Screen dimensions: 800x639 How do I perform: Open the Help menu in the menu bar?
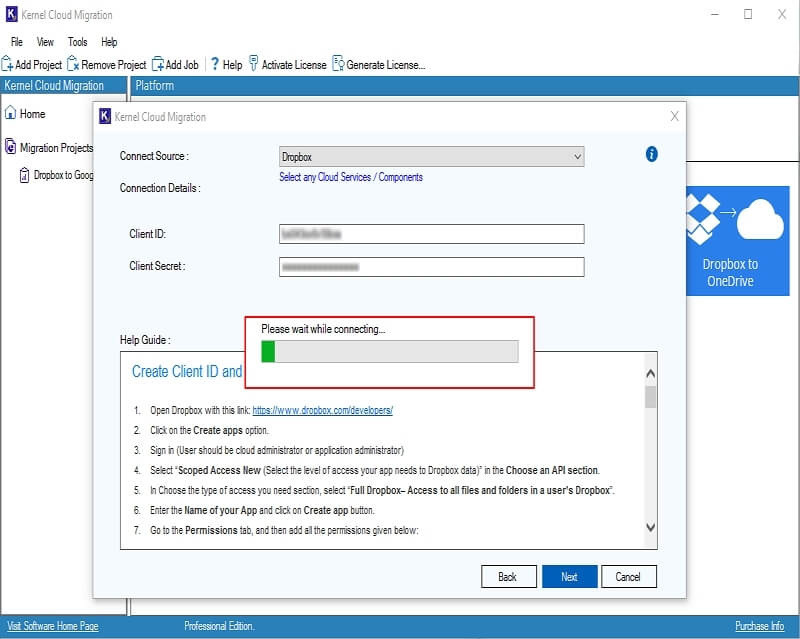click(109, 42)
